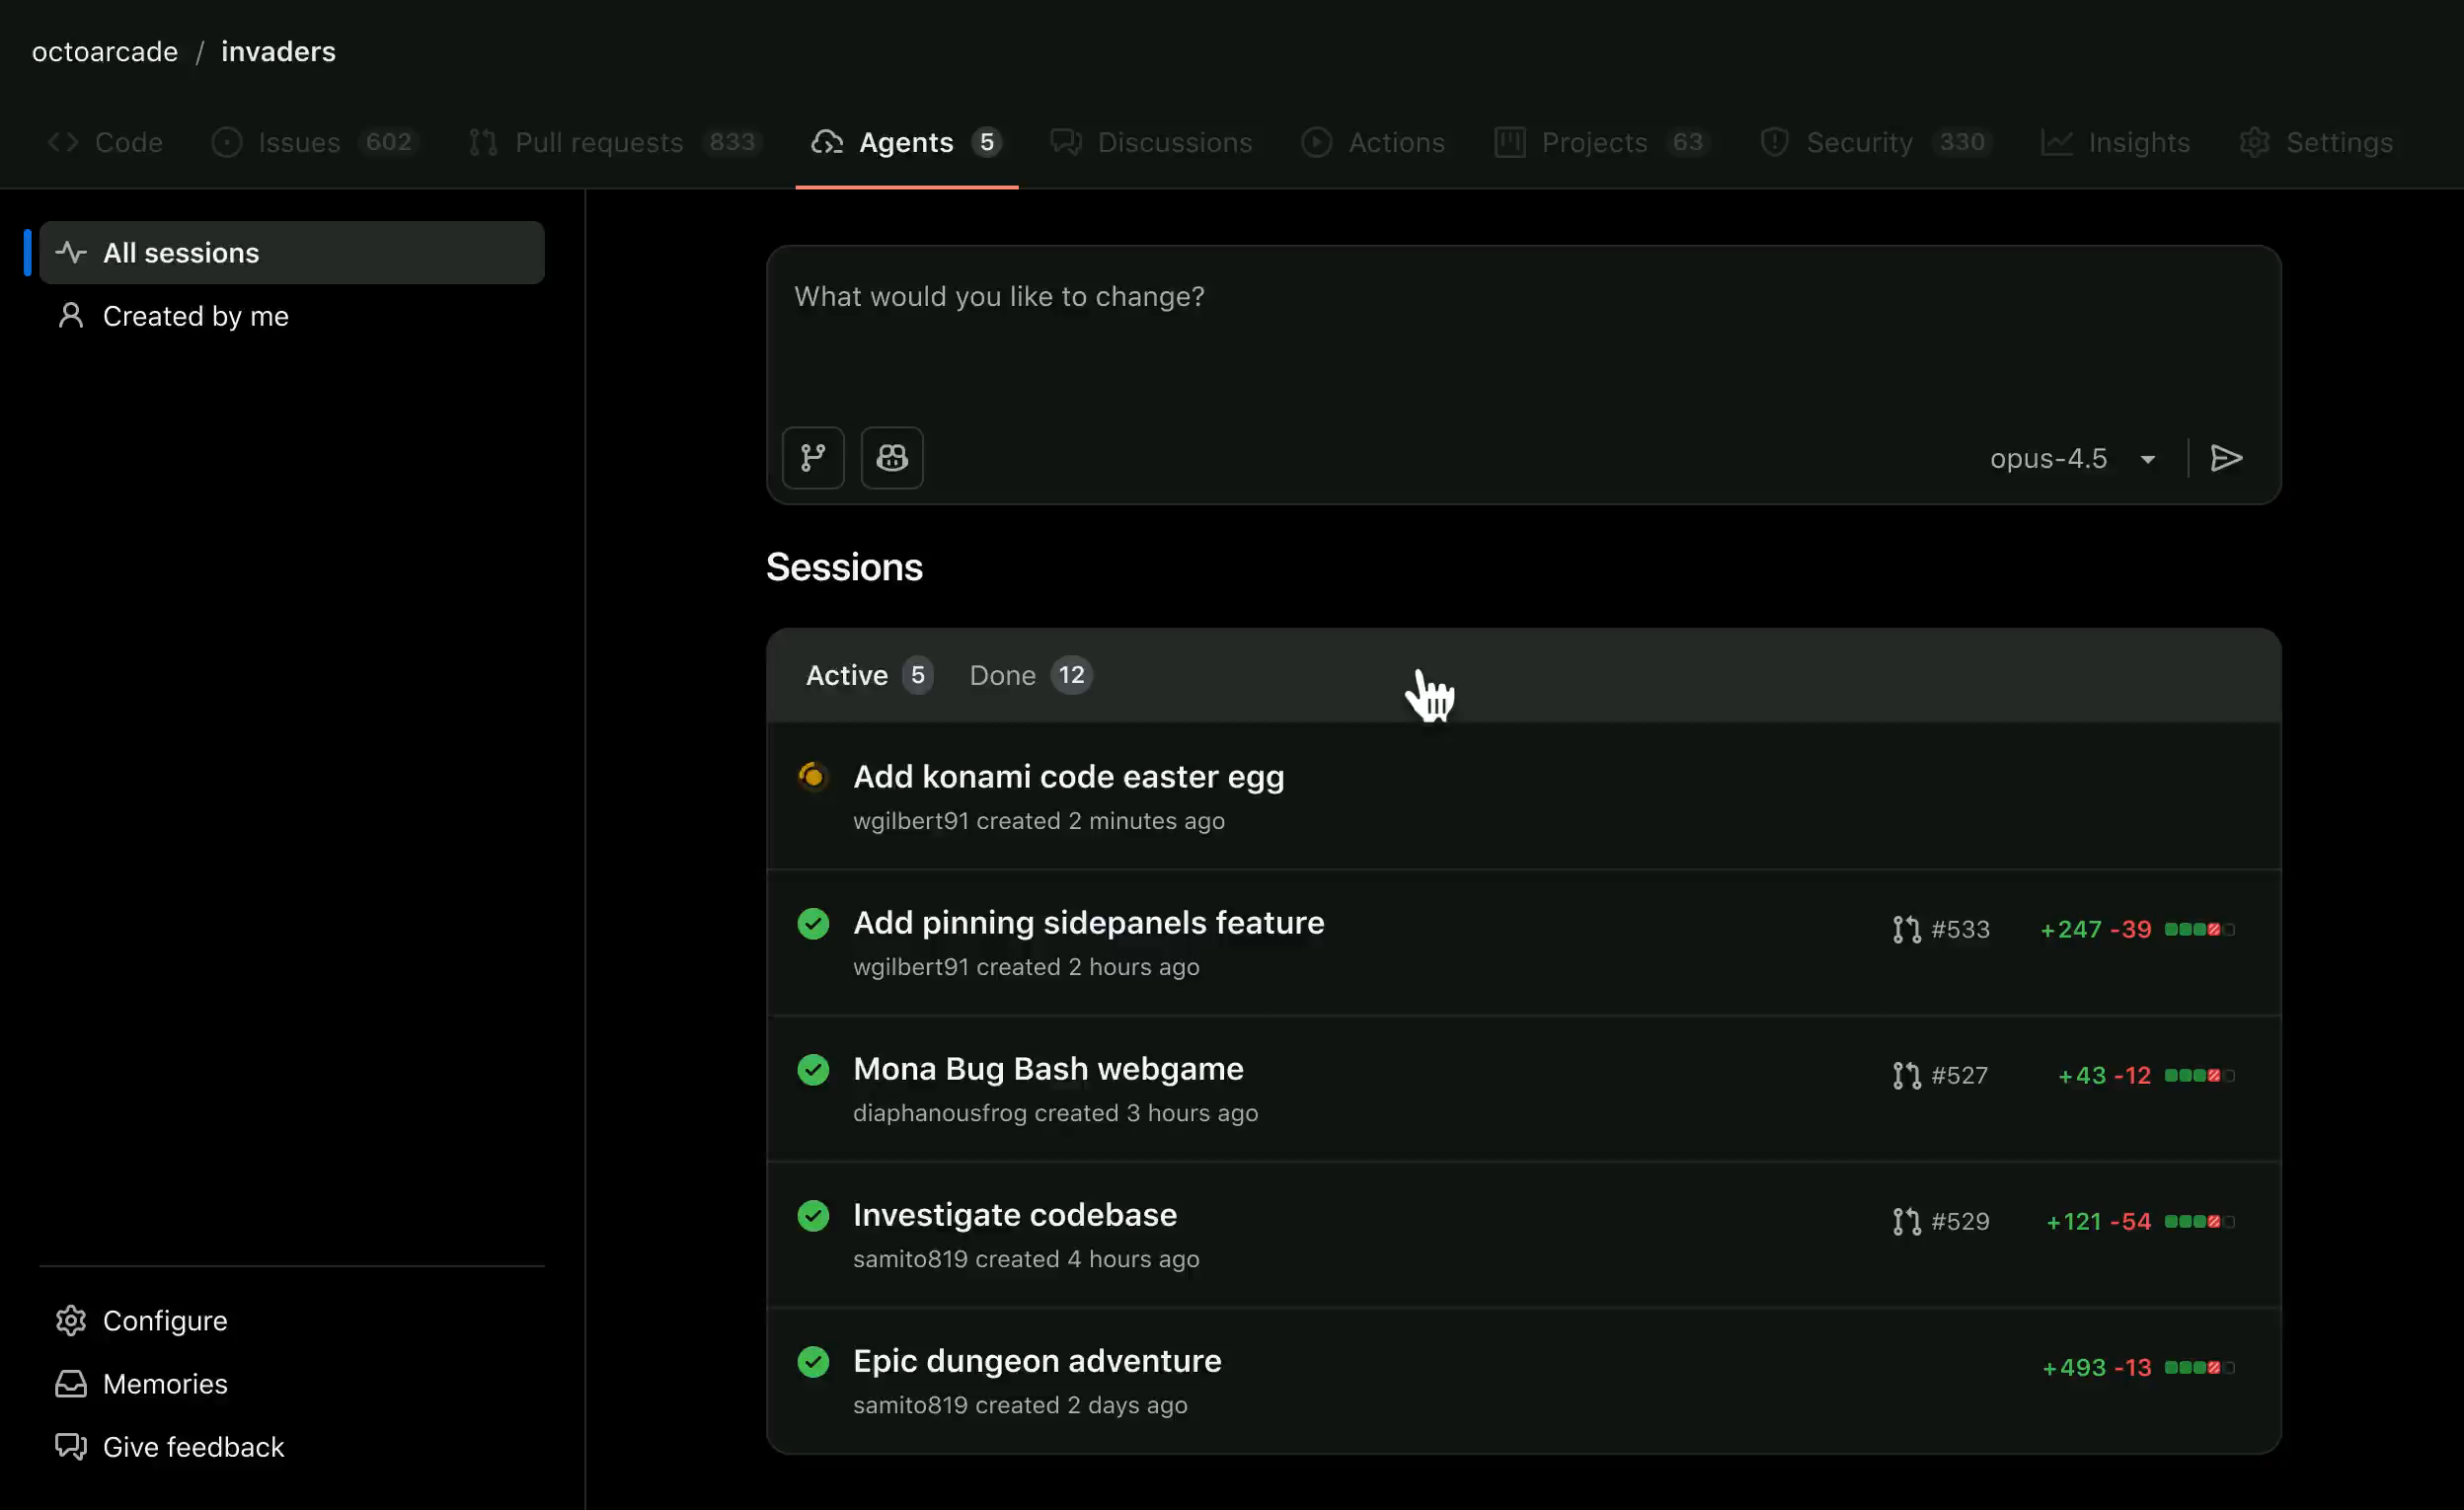Click the green check beside Mona Bug Bash
This screenshot has width=2464, height=1510.
(x=813, y=1069)
